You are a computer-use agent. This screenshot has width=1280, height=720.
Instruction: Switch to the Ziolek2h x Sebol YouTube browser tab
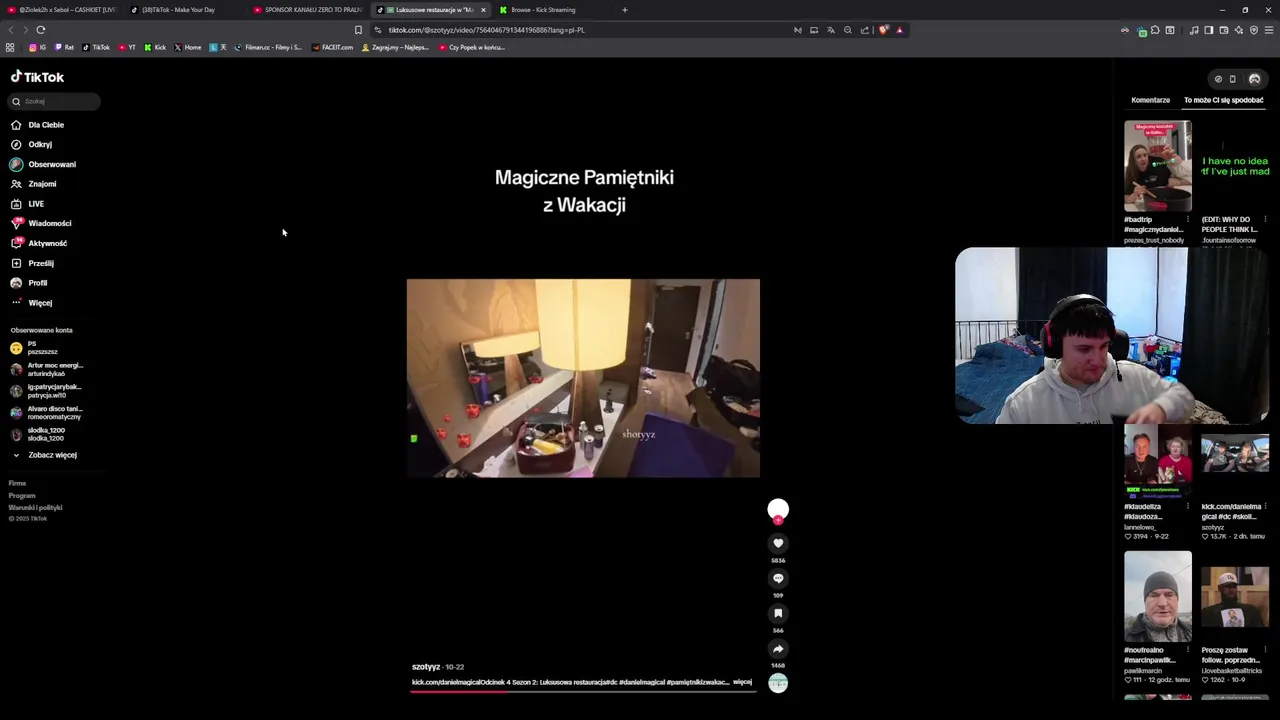(x=62, y=10)
